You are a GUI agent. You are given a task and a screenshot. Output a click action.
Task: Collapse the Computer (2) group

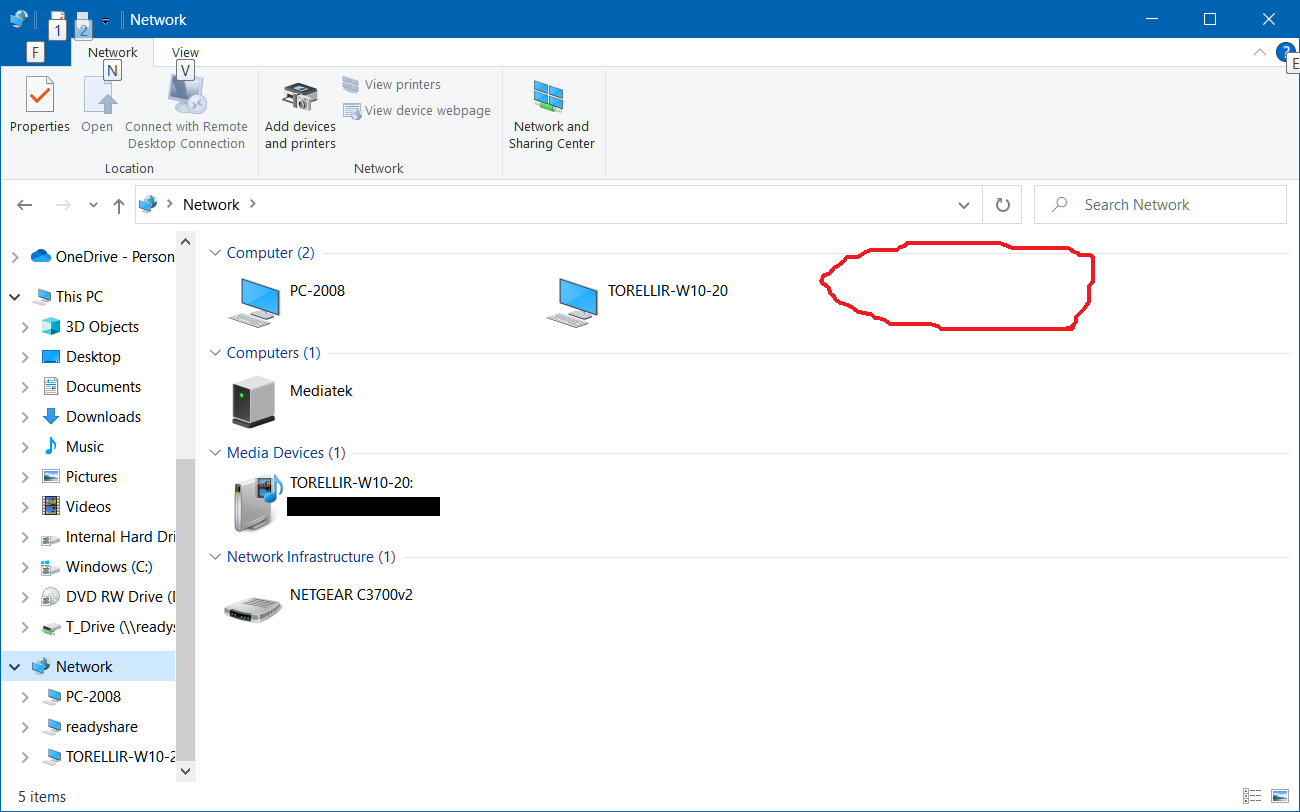click(x=215, y=252)
